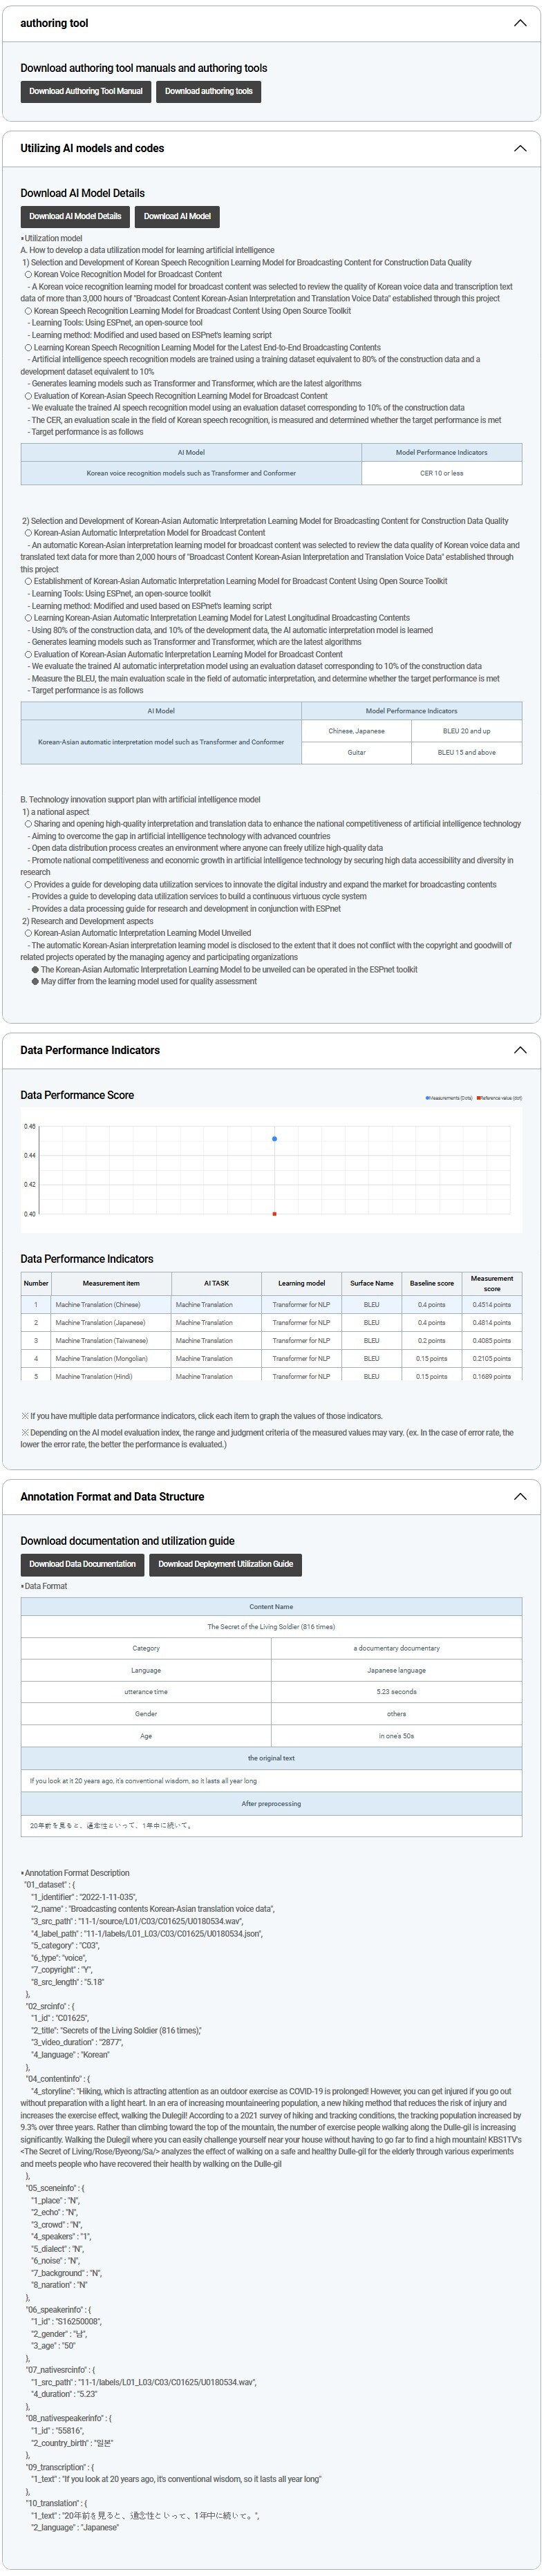Screen dimensions: 546x2576
Task: Toggle Measurements (Dots) legend entry
Action: 449,1098
